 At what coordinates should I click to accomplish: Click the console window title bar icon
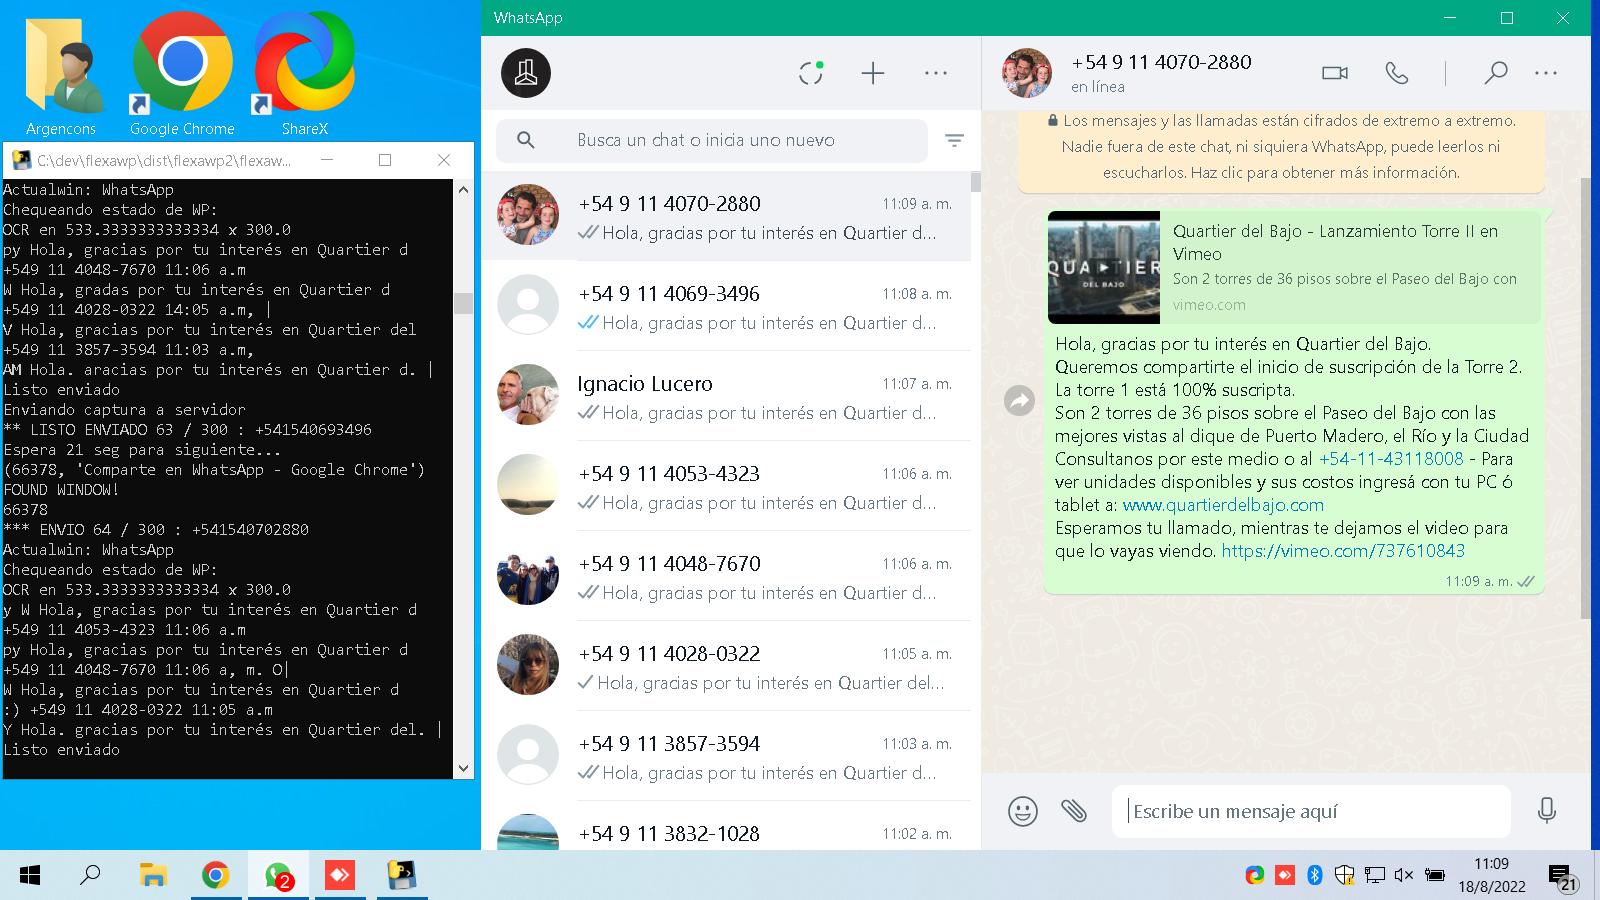coord(21,160)
